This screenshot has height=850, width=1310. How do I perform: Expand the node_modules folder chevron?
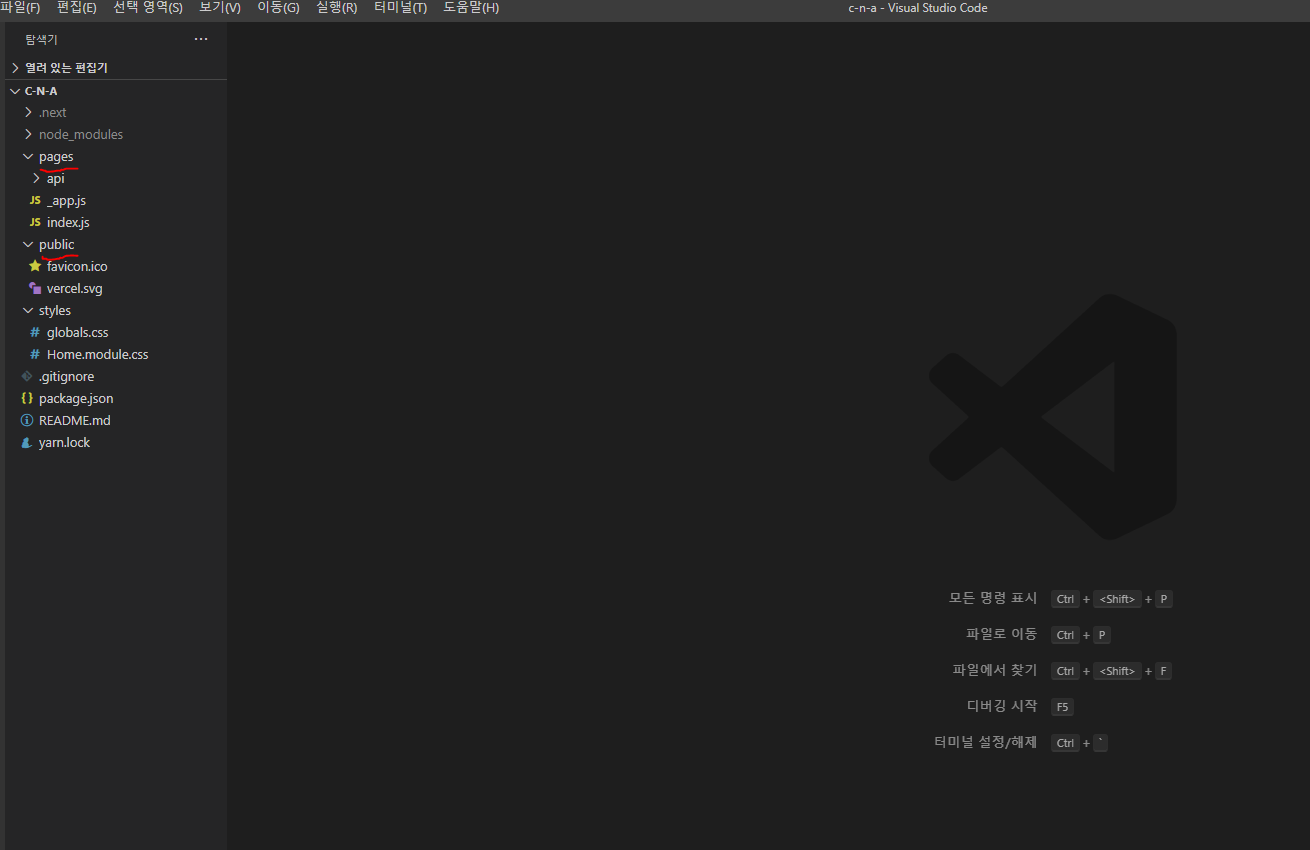(x=28, y=134)
